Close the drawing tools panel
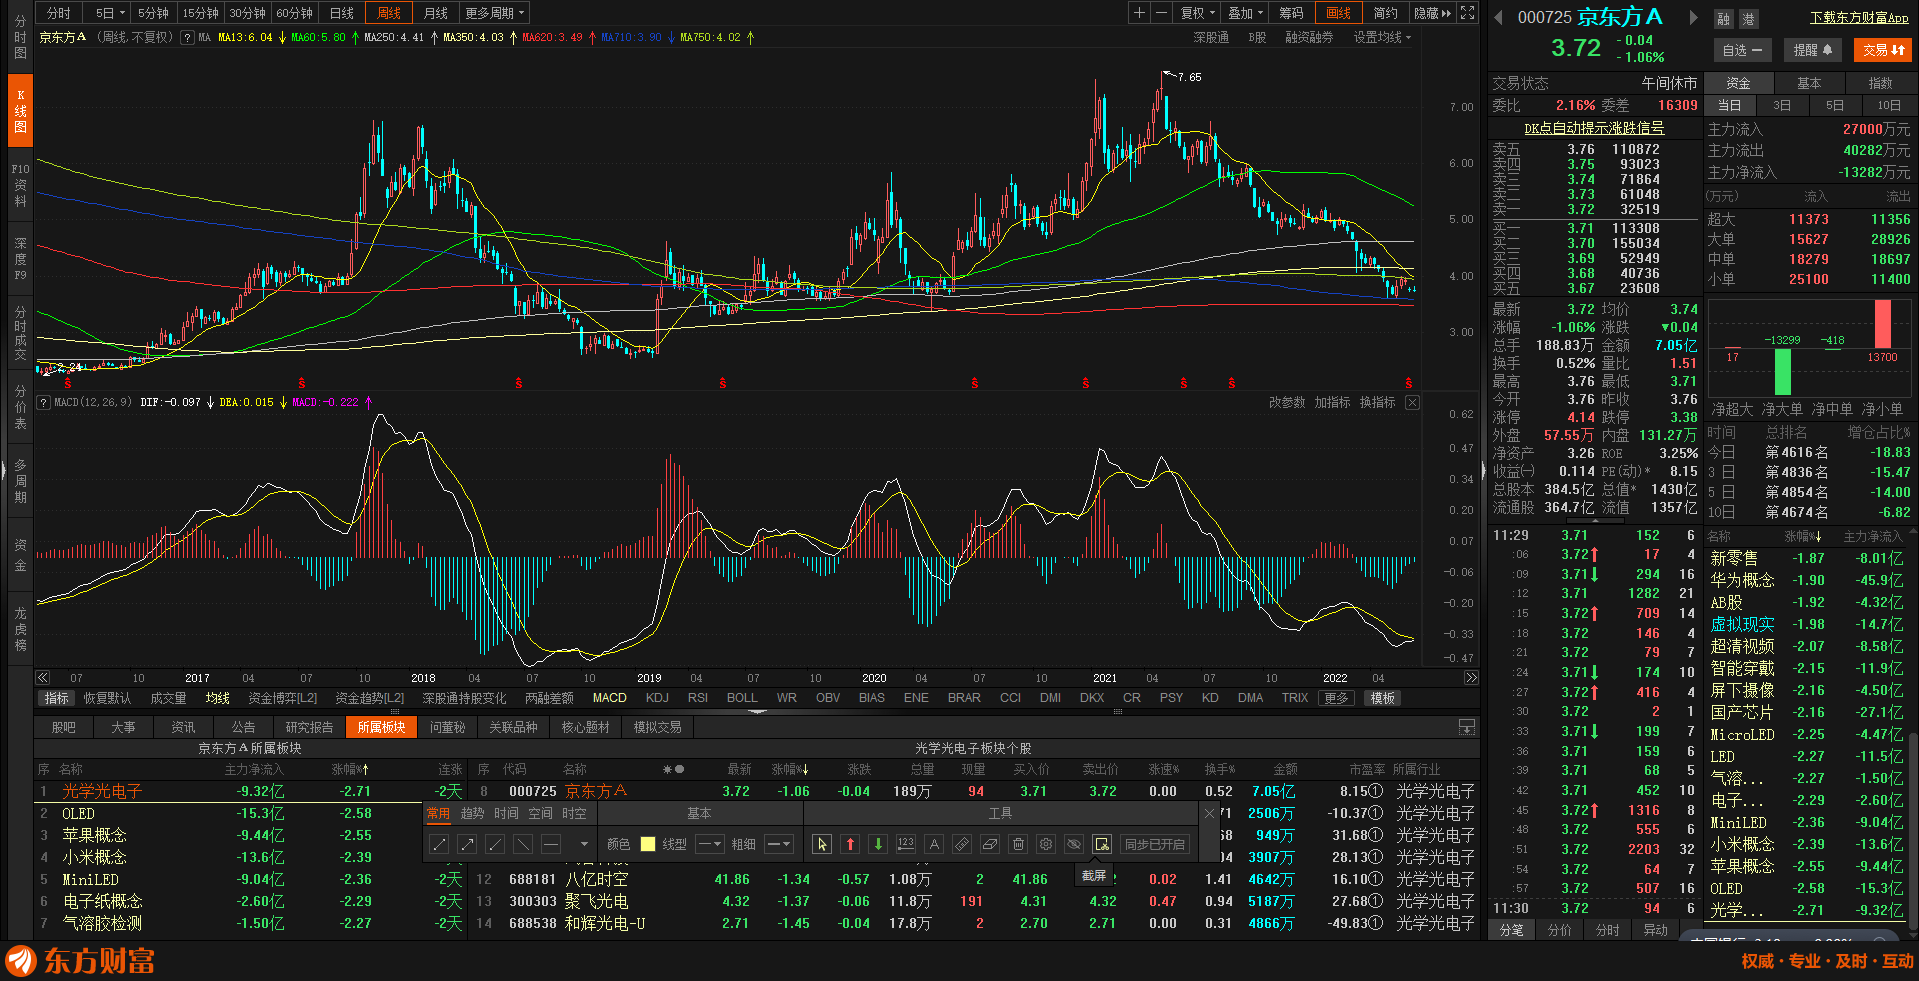 point(1209,814)
